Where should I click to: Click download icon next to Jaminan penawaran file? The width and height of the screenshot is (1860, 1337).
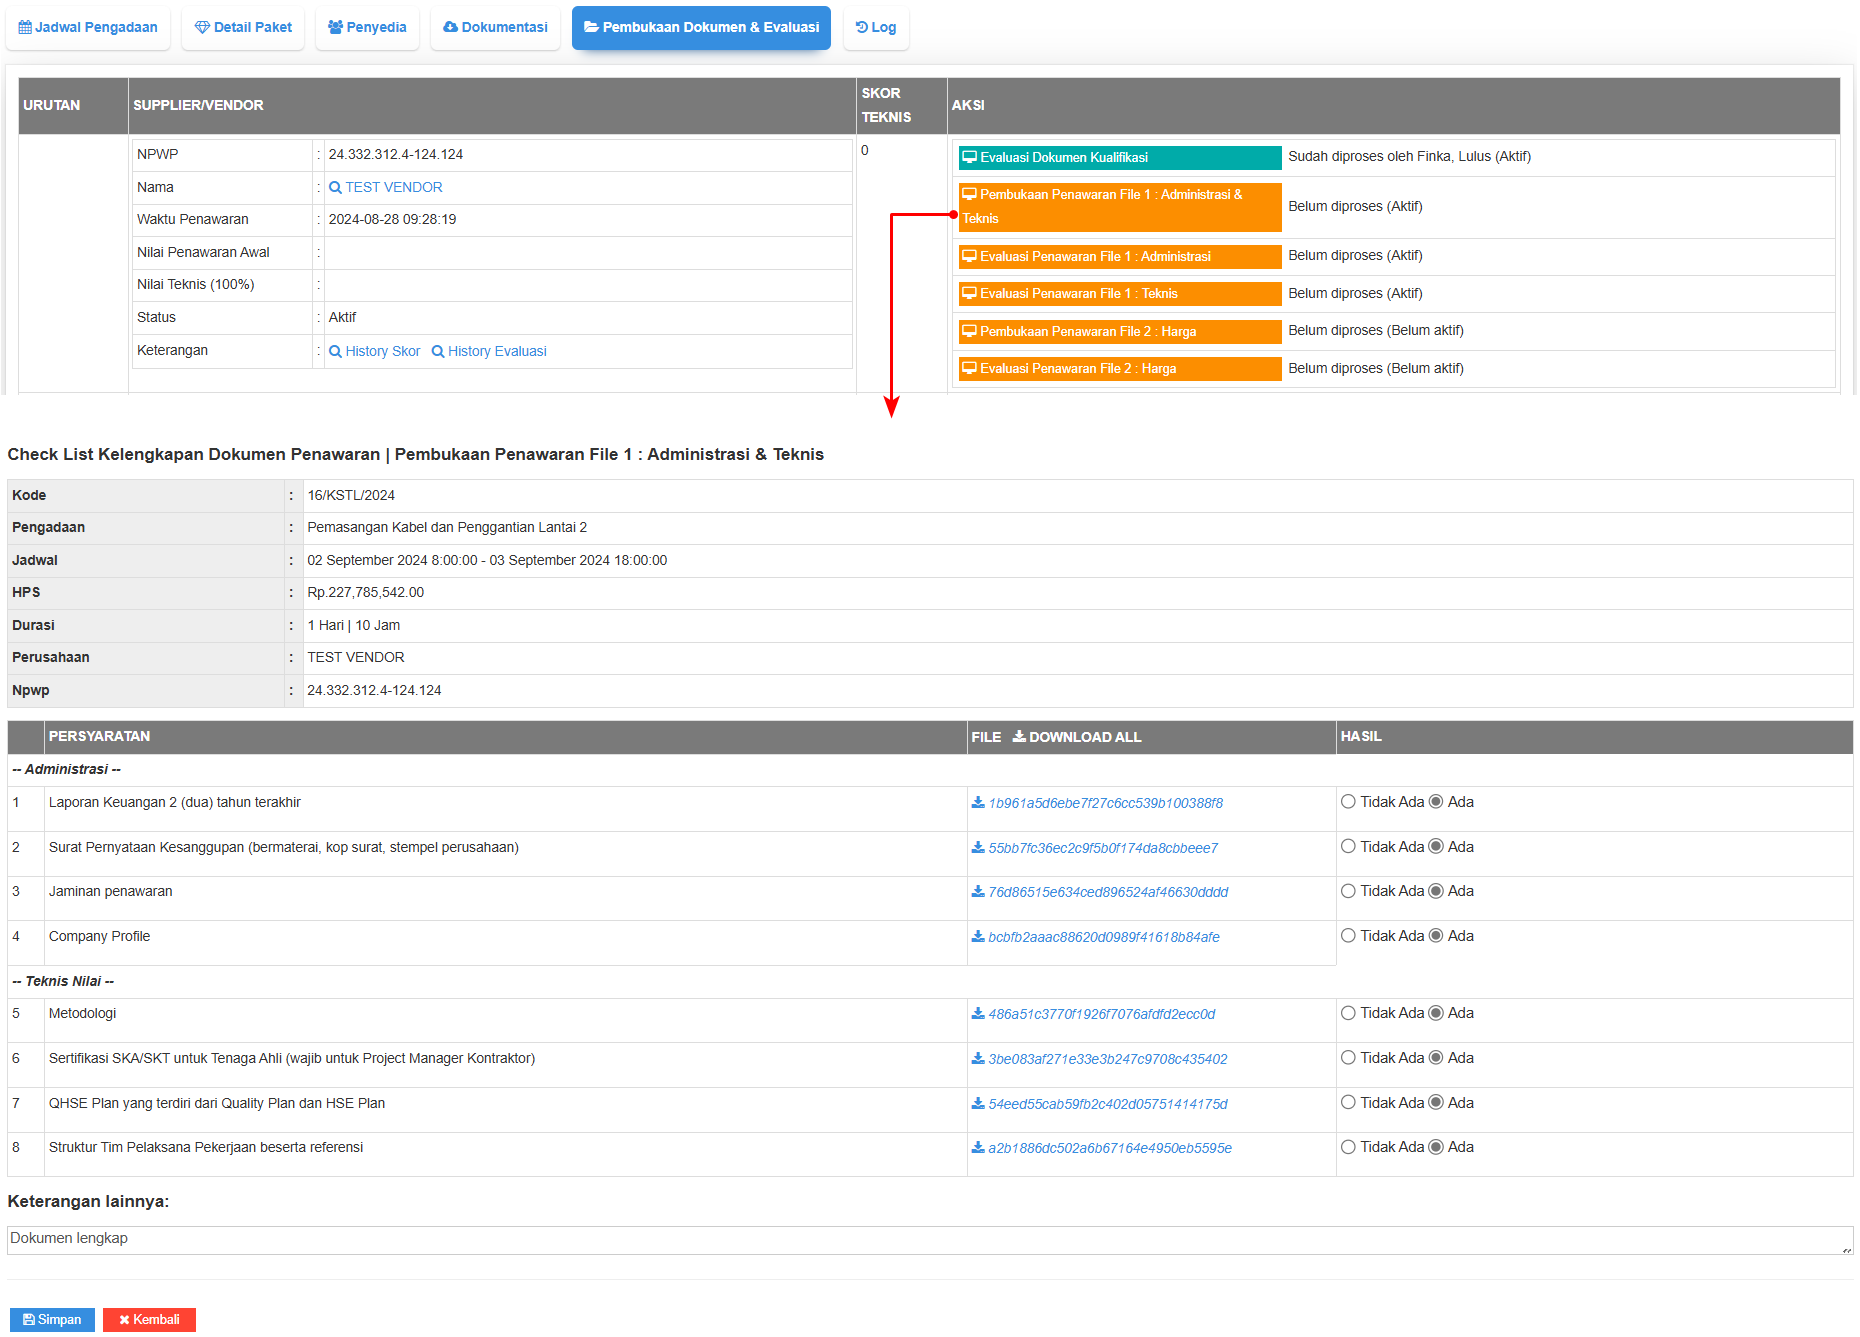[x=978, y=892]
